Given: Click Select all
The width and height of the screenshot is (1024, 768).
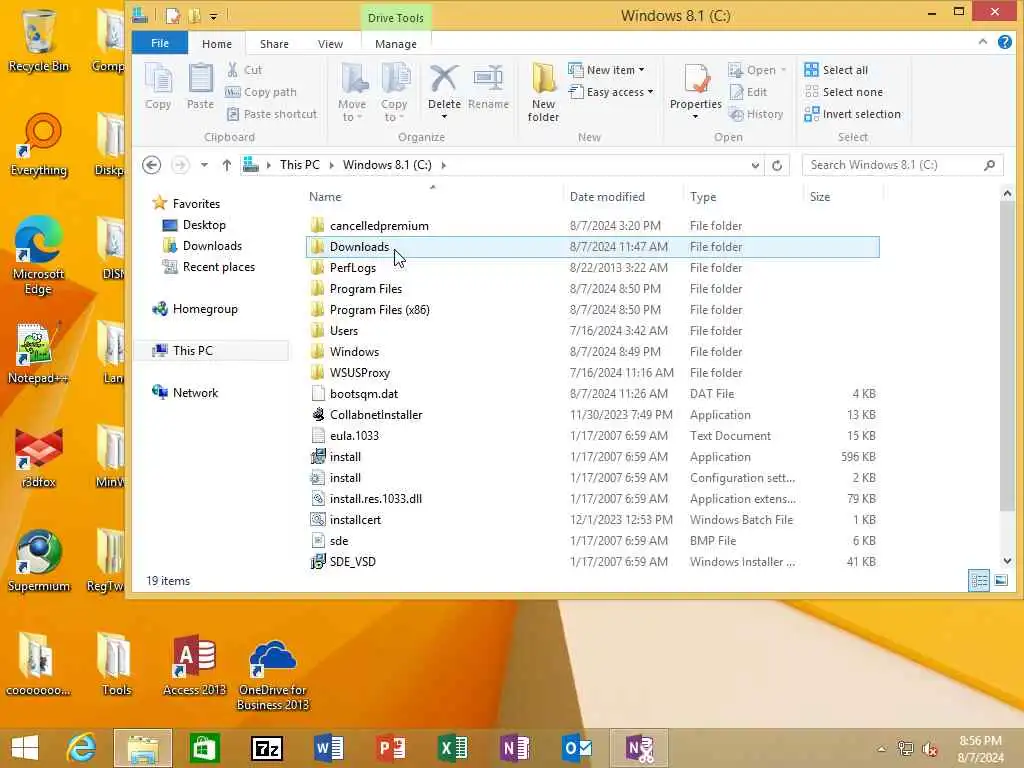Looking at the screenshot, I should pyautogui.click(x=837, y=70).
